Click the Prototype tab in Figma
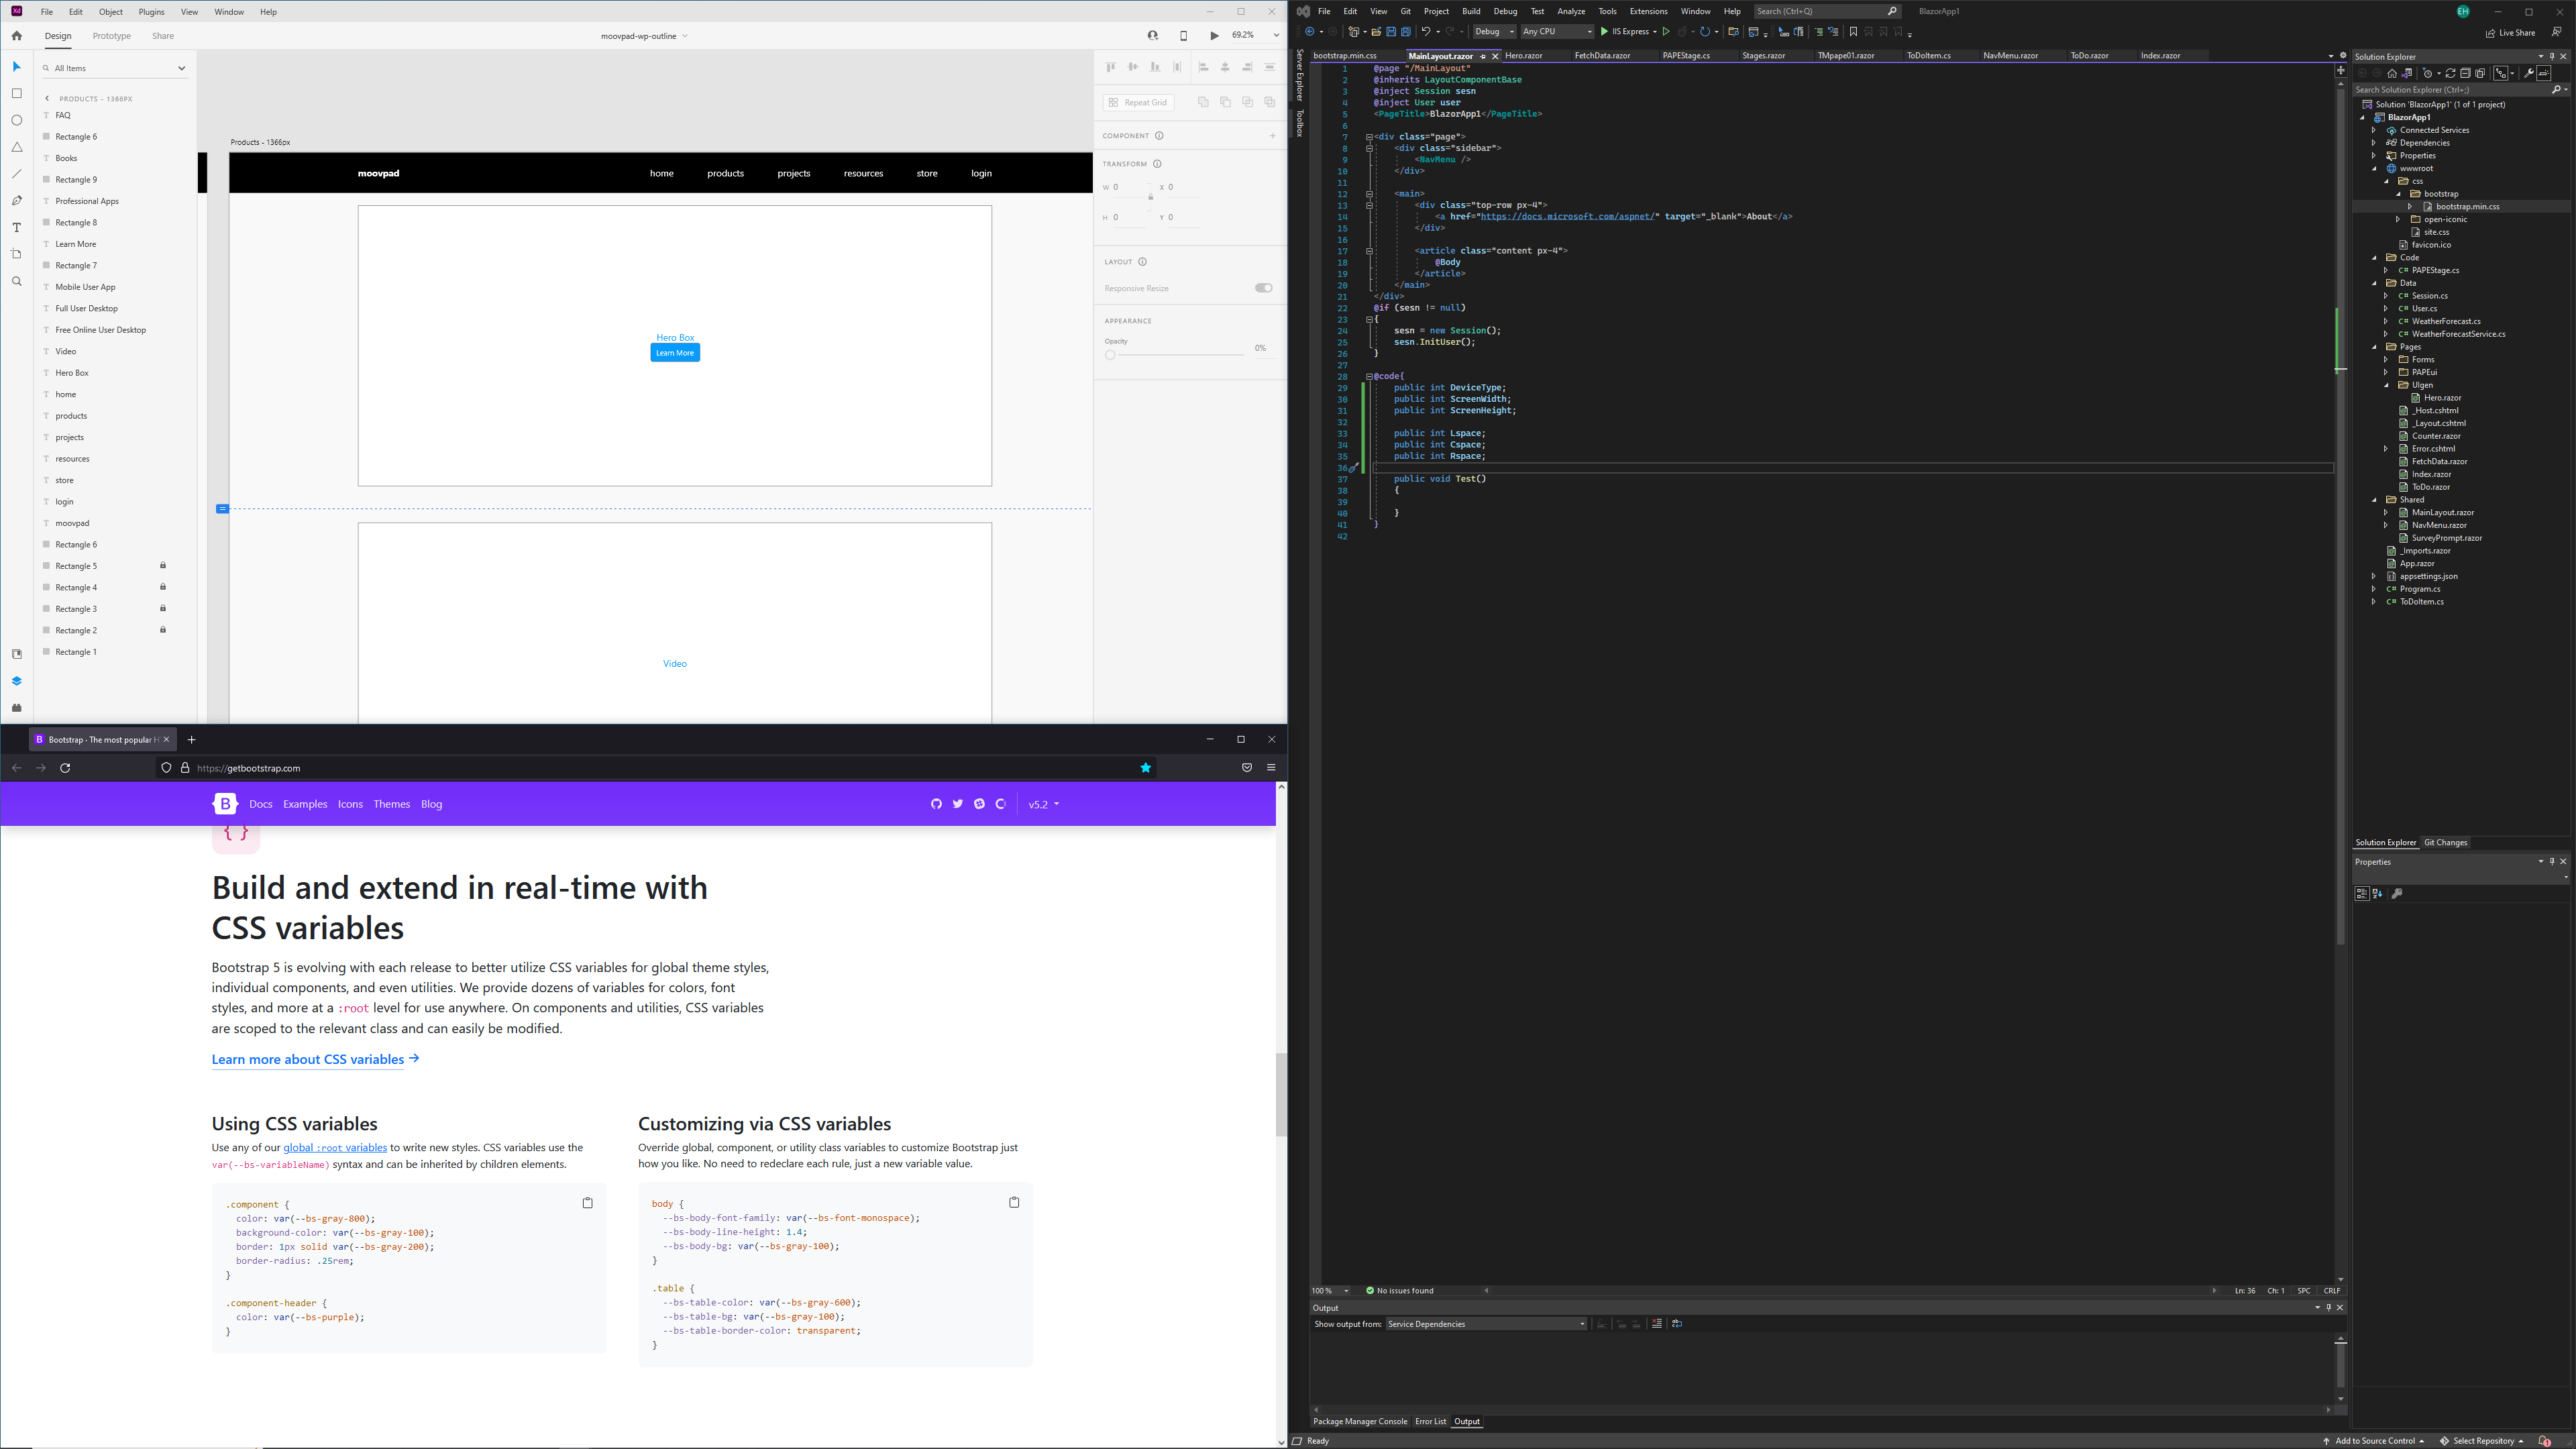The height and width of the screenshot is (1449, 2576). point(111,36)
